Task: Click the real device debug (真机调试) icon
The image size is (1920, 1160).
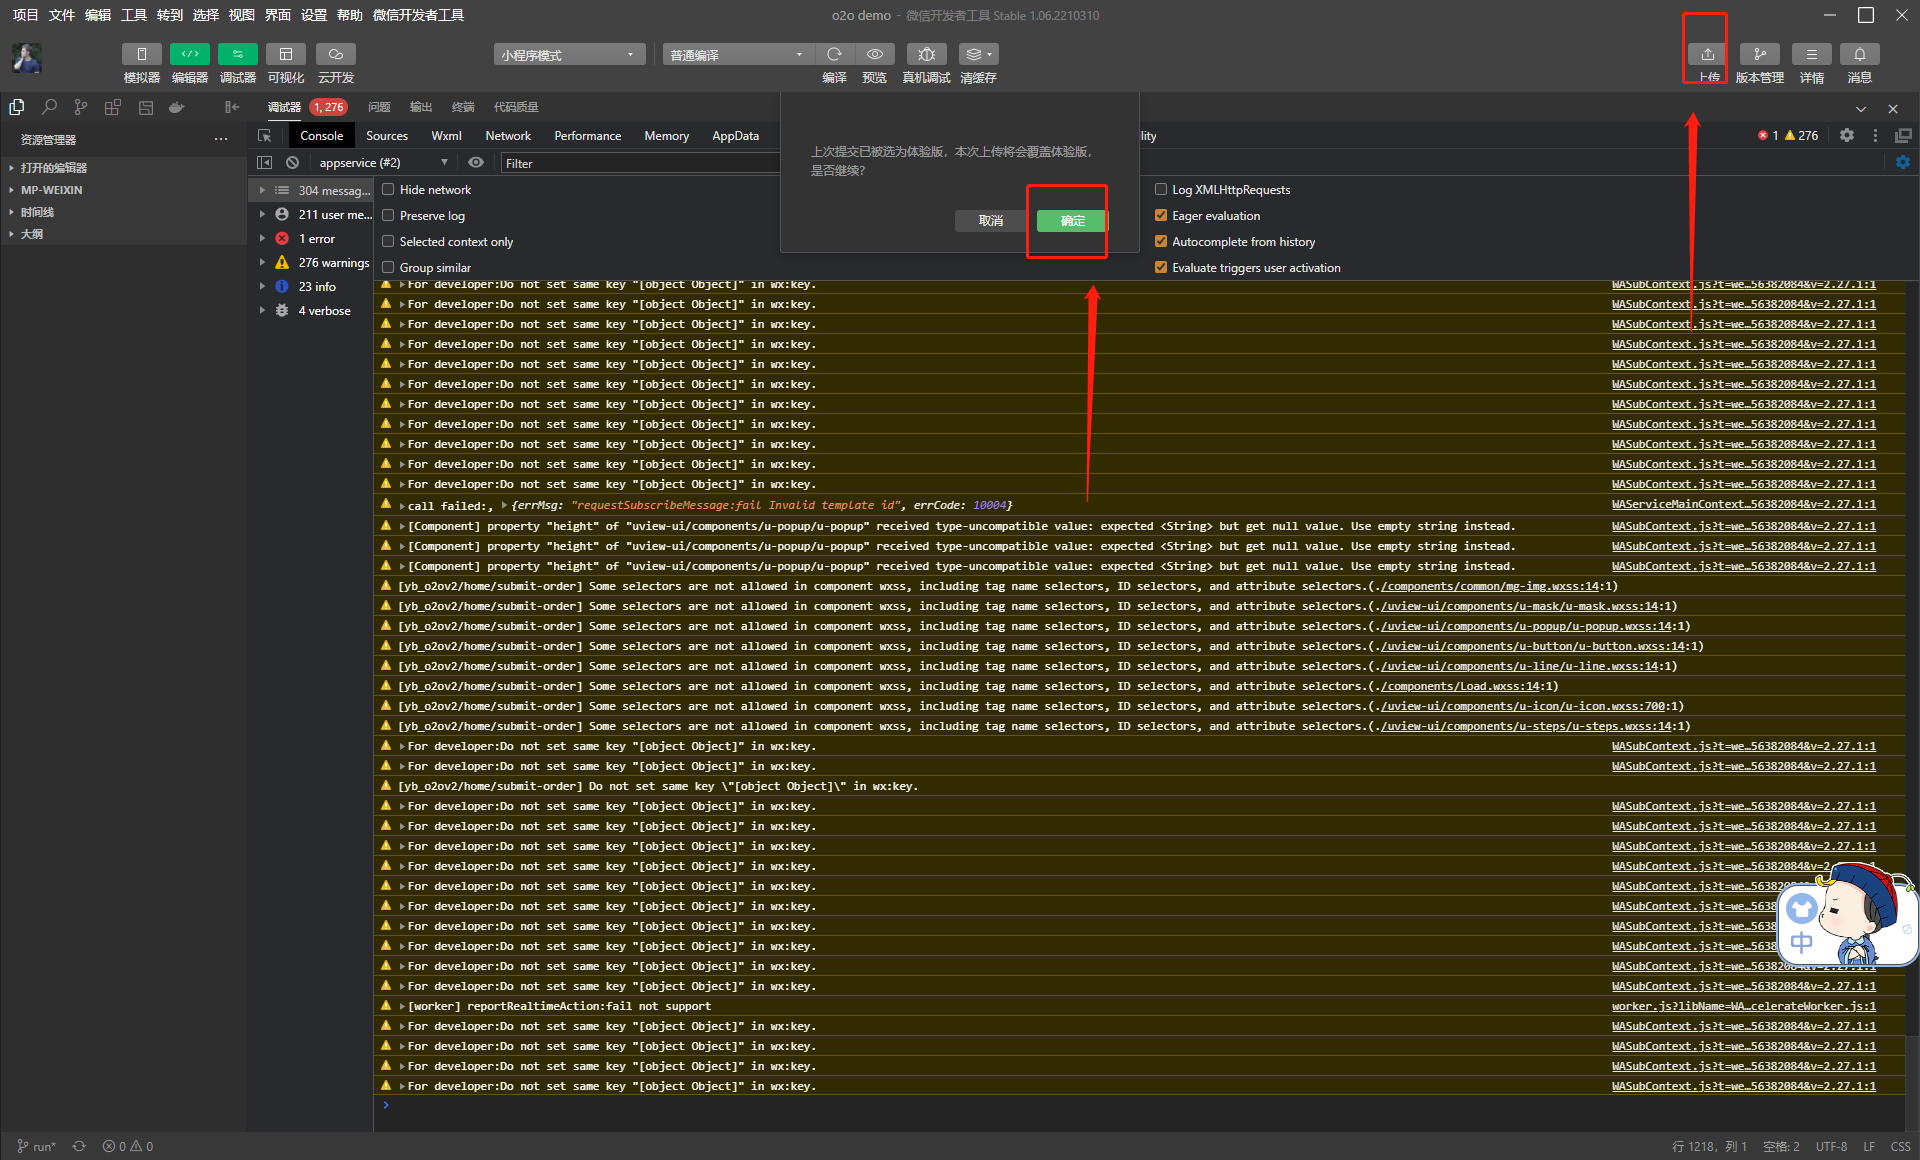Action: (x=926, y=55)
